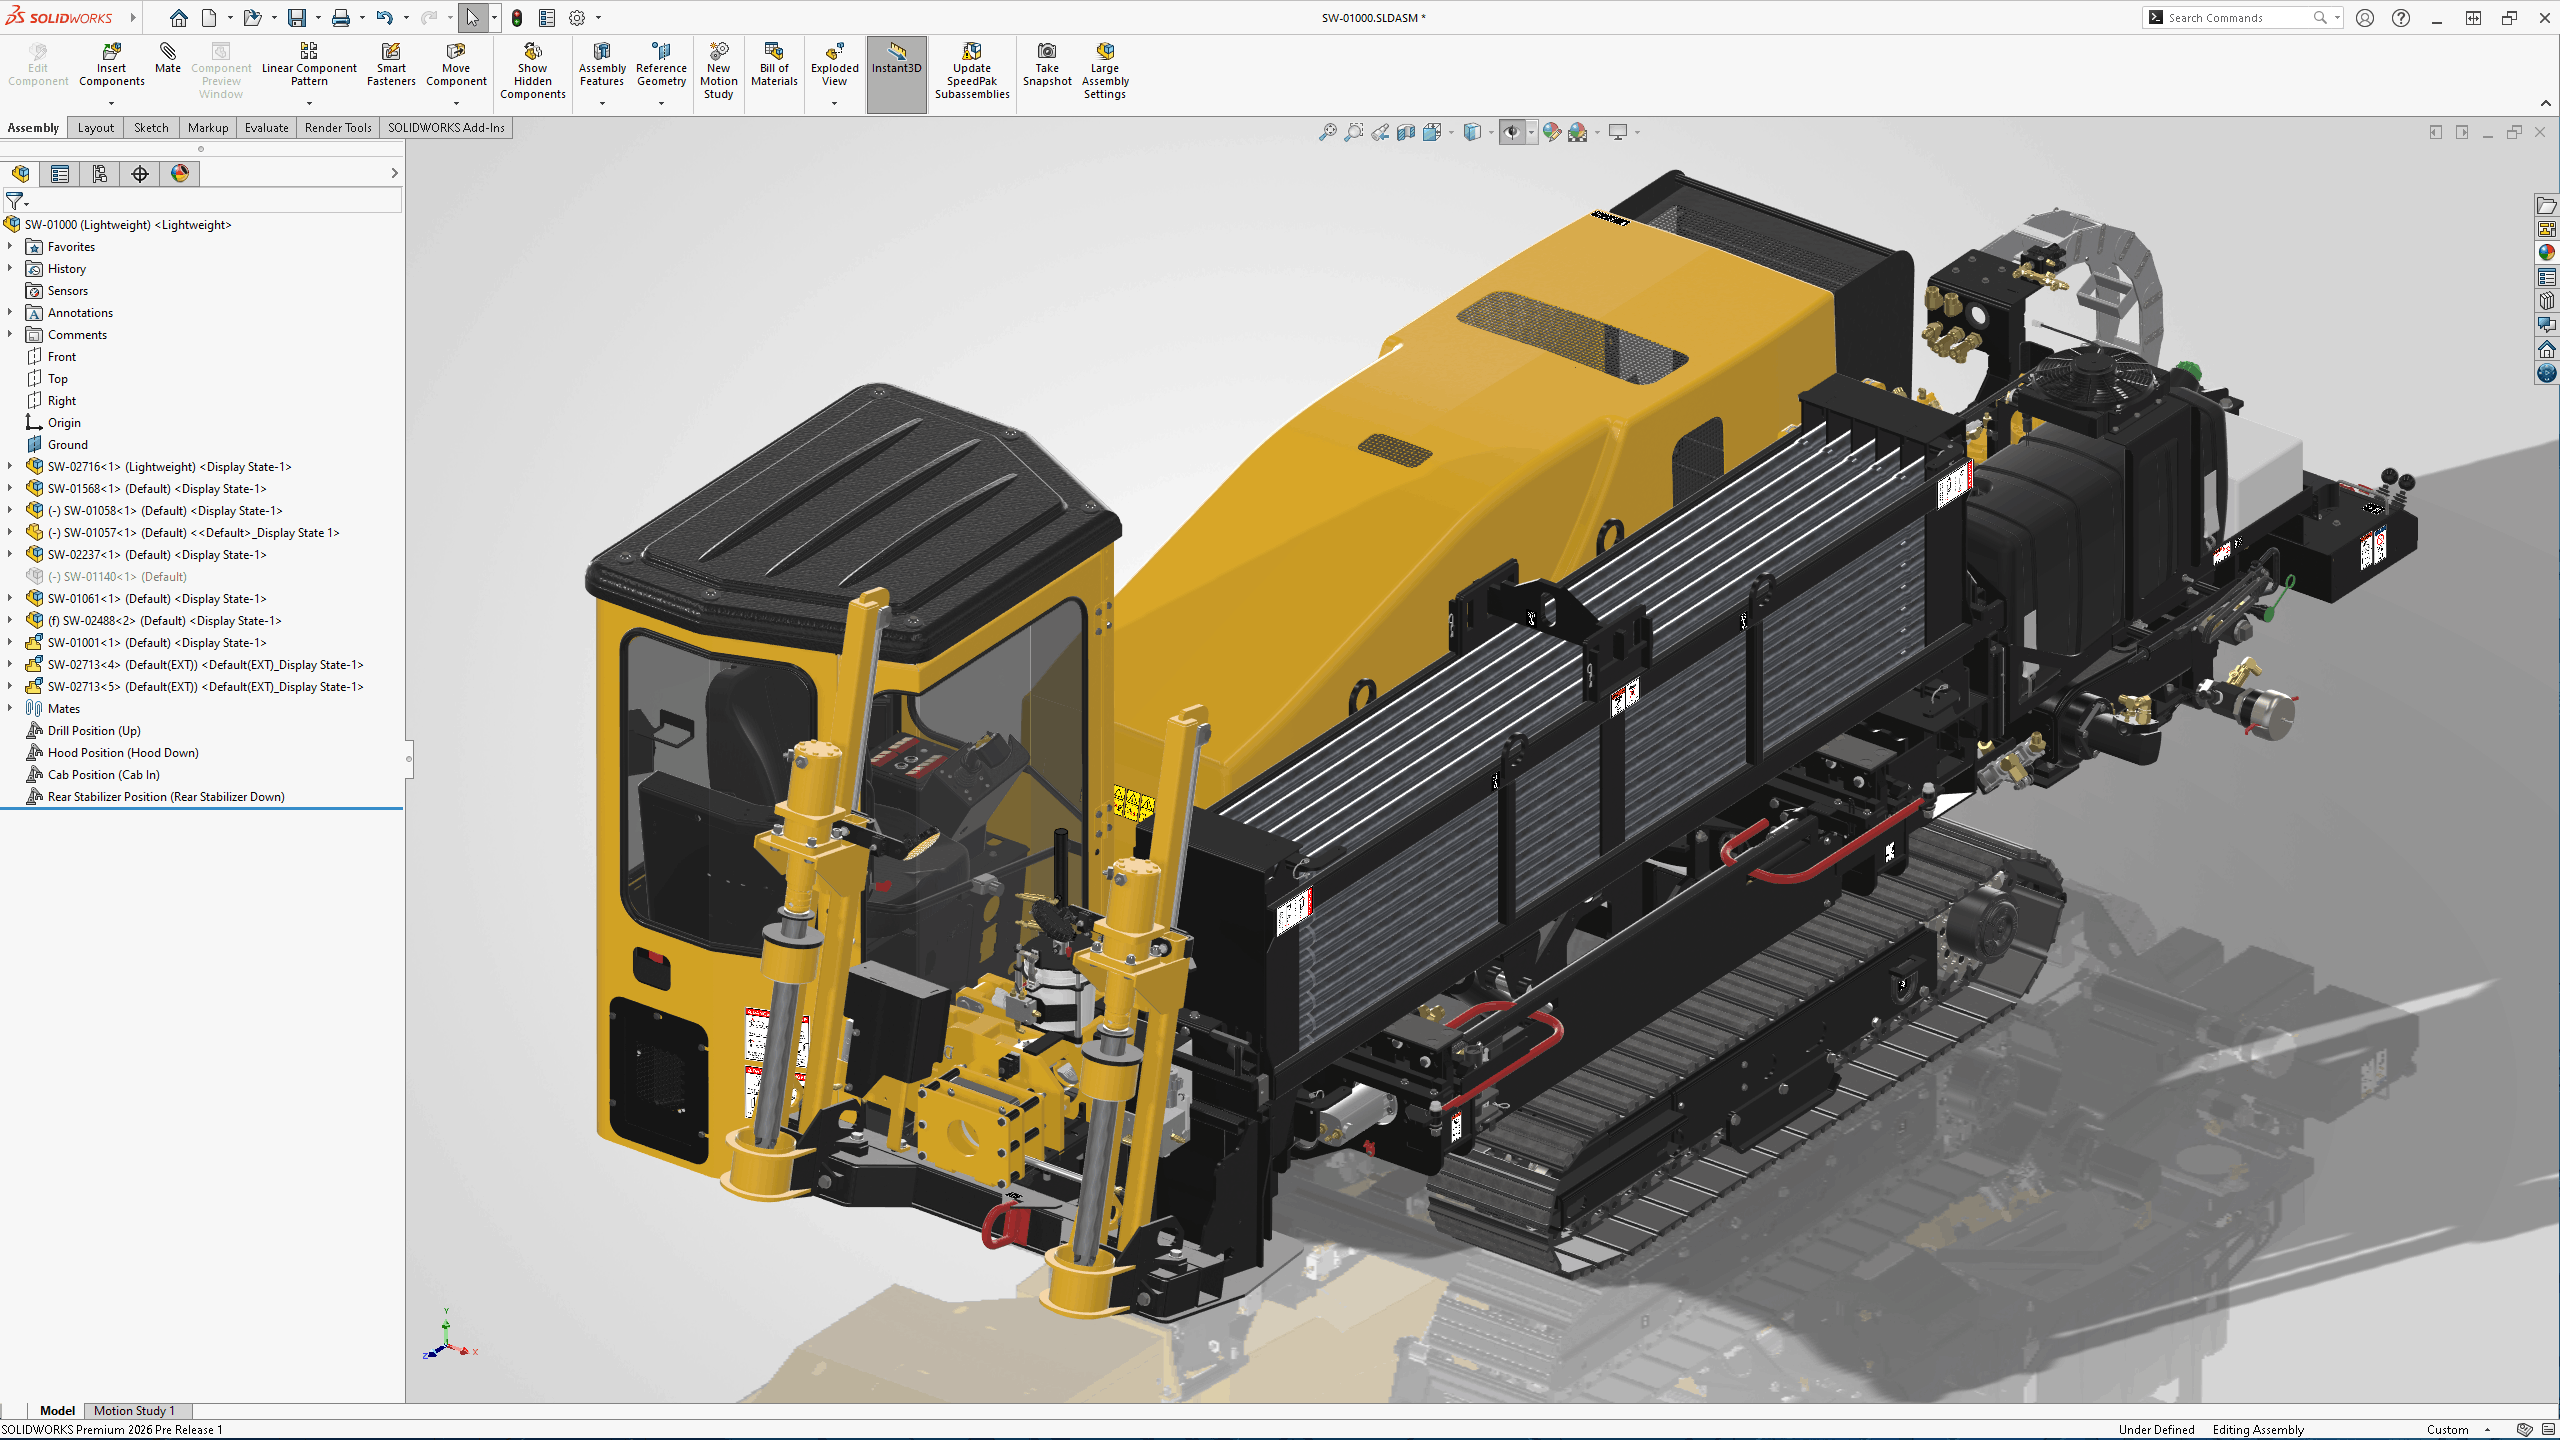Open Assembly Features
This screenshot has height=1440, width=2560.
coord(602,65)
